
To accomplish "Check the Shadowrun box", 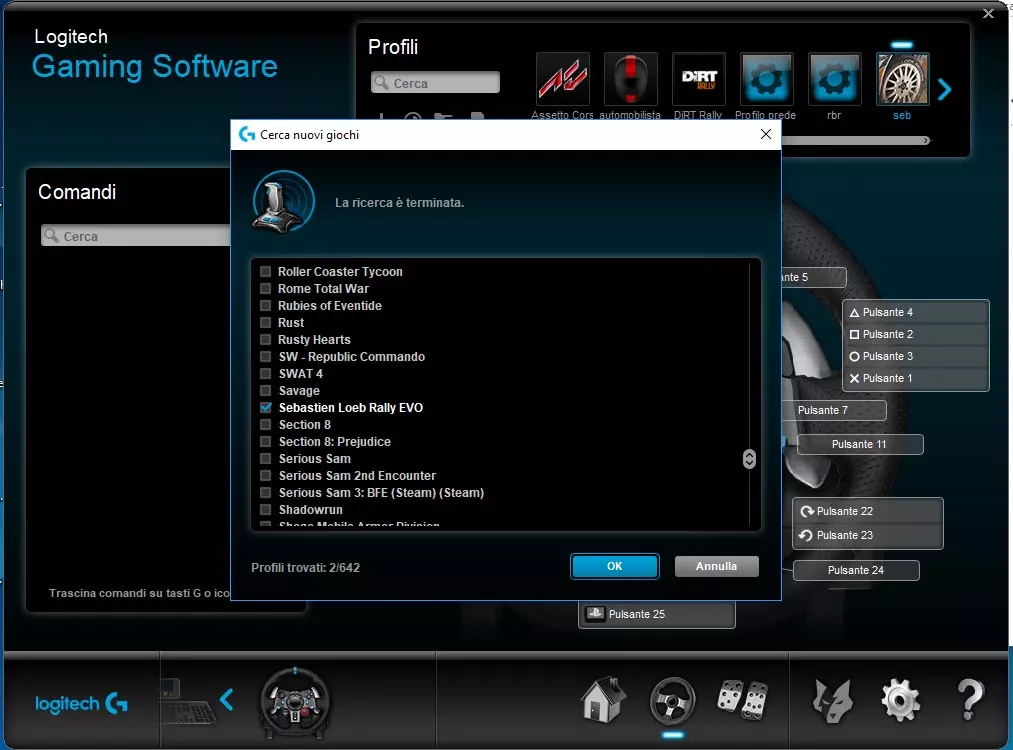I will click(266, 509).
